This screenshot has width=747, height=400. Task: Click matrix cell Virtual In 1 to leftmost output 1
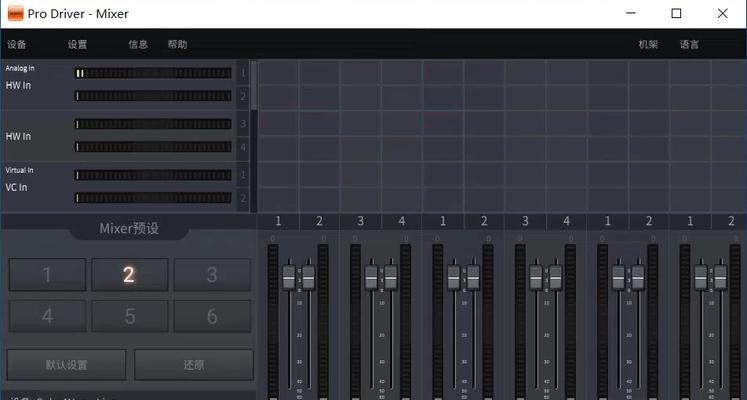(x=278, y=174)
